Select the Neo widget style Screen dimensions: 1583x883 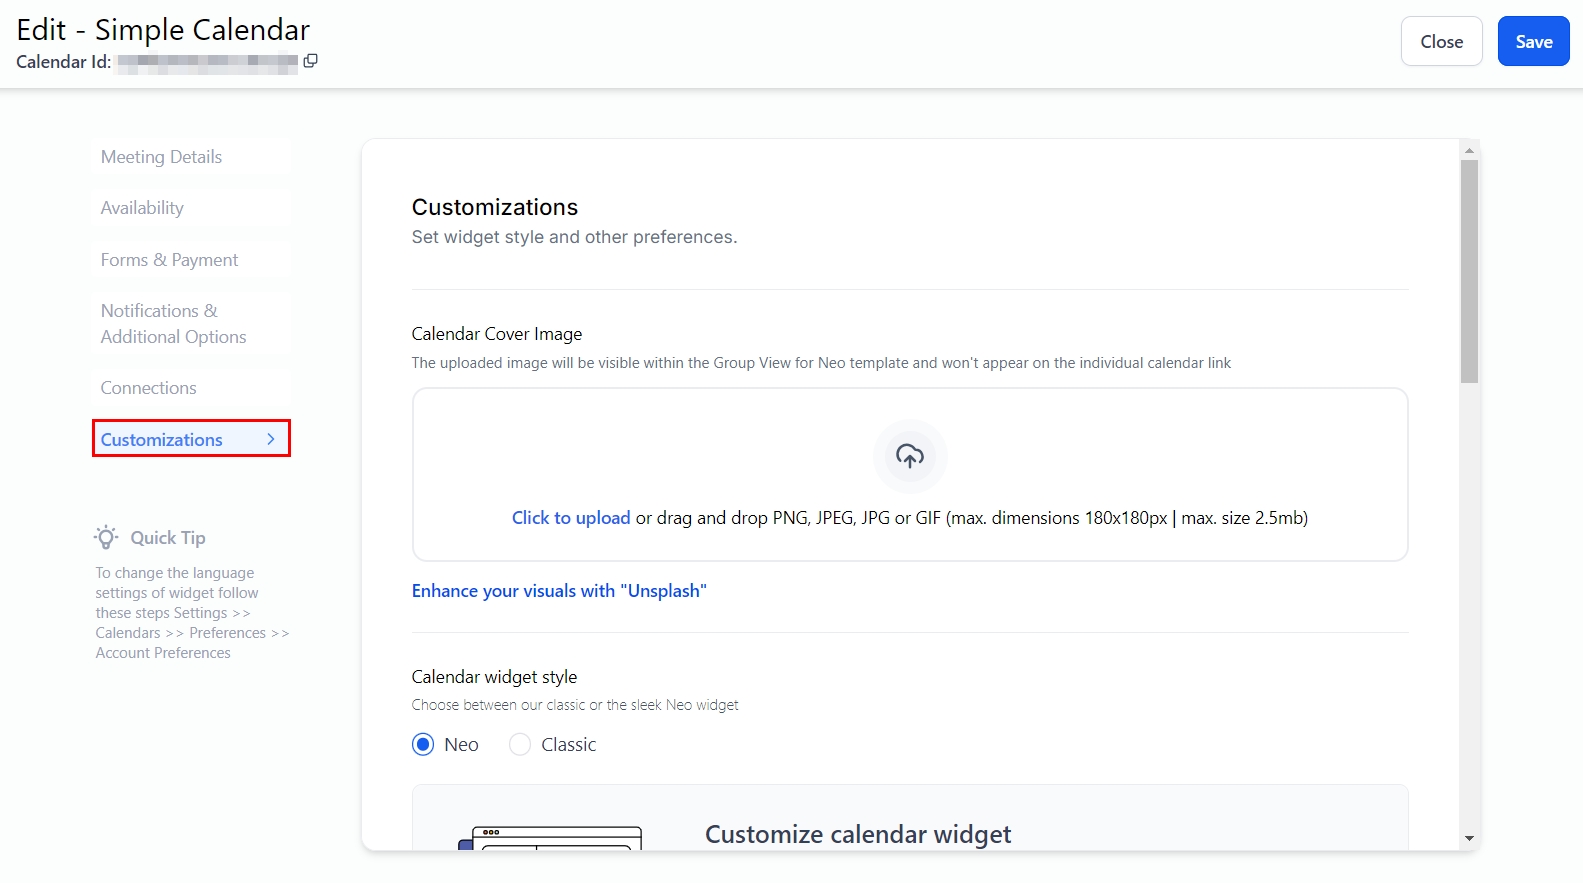click(423, 744)
